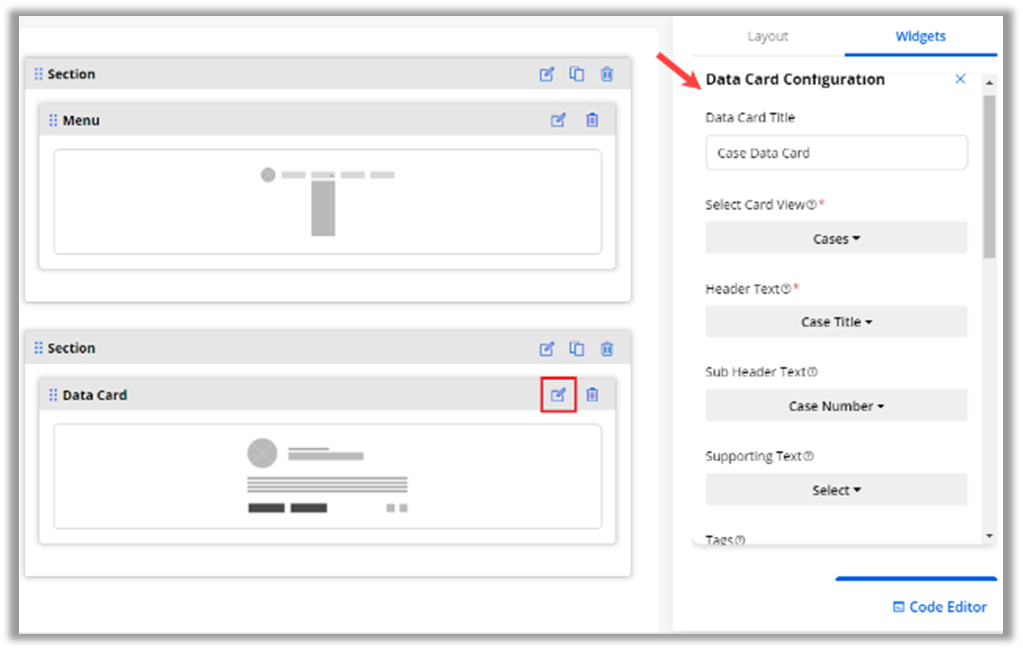Expand the Supporting Text Select dropdown
Viewport: 1023px width, 650px height.
(836, 490)
